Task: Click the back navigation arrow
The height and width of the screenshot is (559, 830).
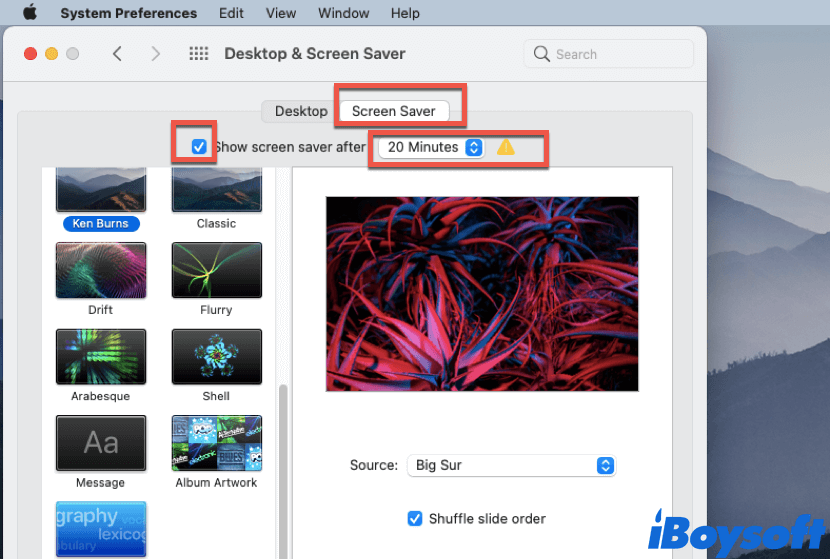Action: pos(117,54)
